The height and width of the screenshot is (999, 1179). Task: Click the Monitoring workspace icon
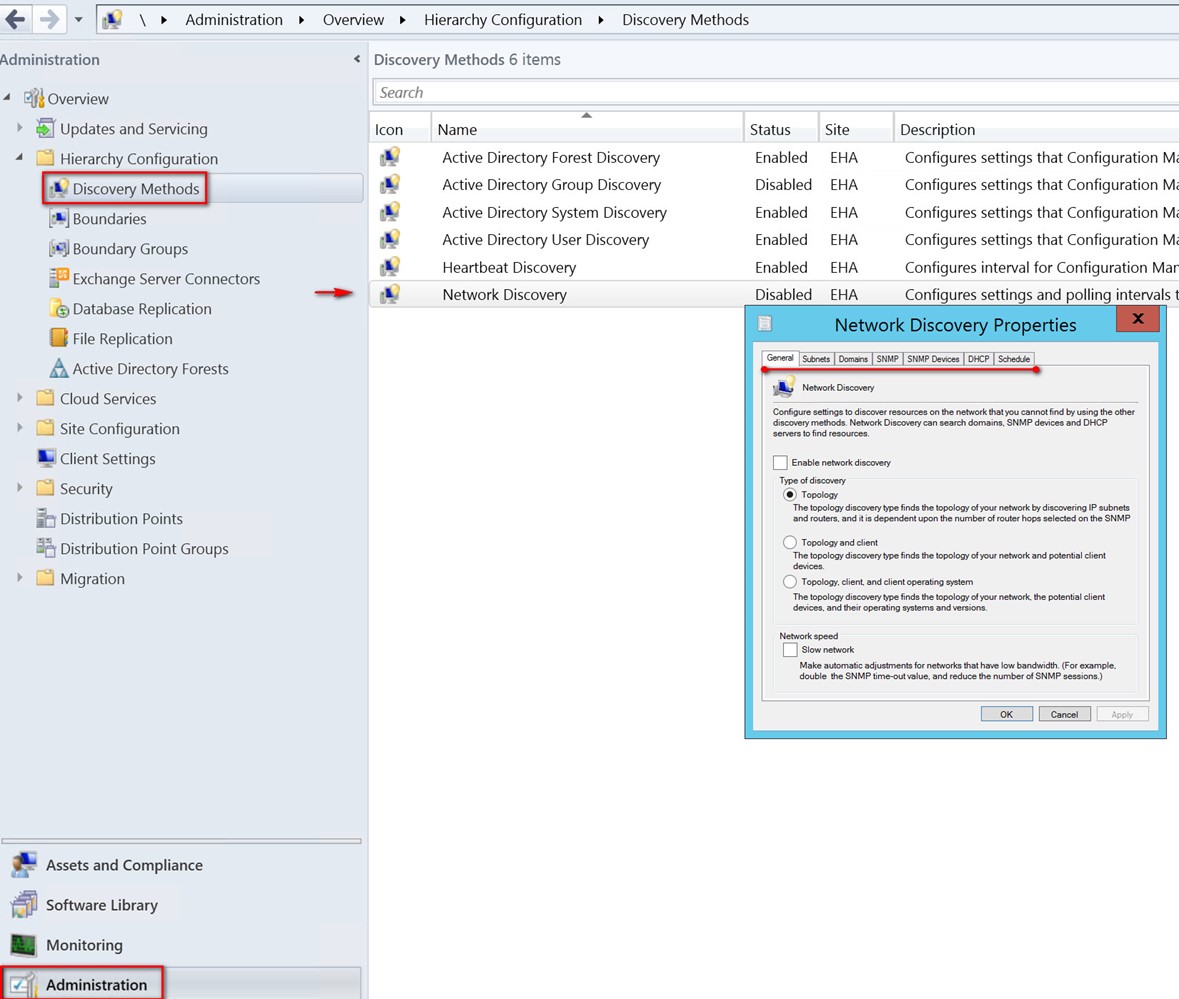[x=24, y=945]
